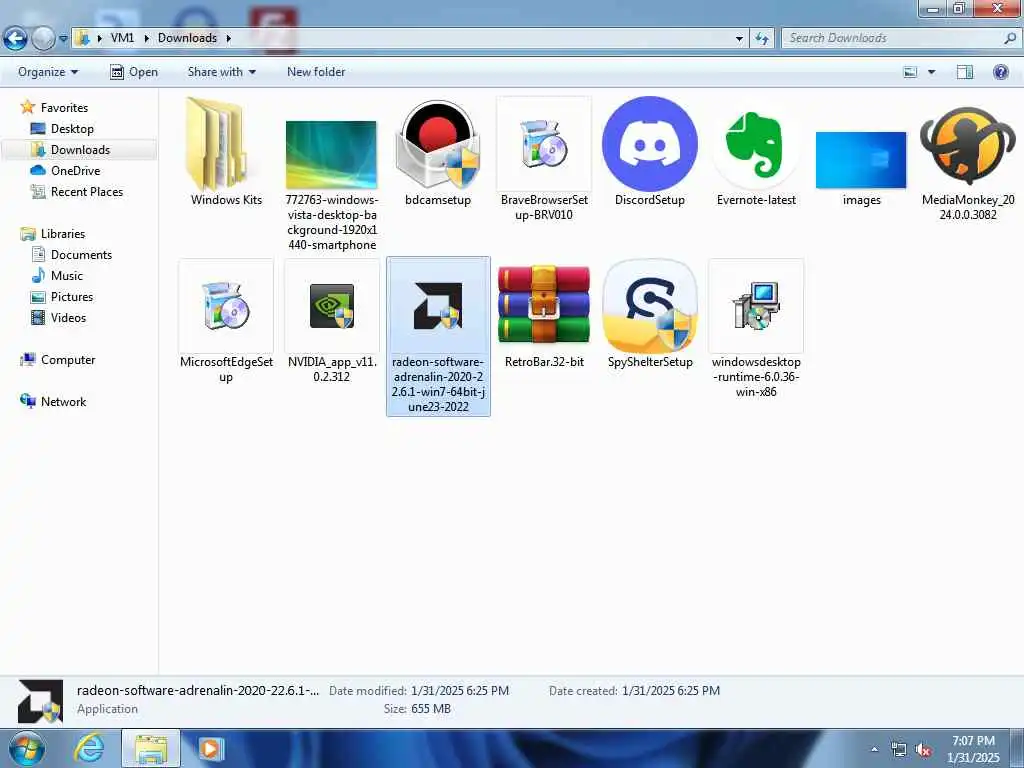Launch Internet Explorer from the taskbar
This screenshot has height=768, width=1024.
pyautogui.click(x=88, y=748)
